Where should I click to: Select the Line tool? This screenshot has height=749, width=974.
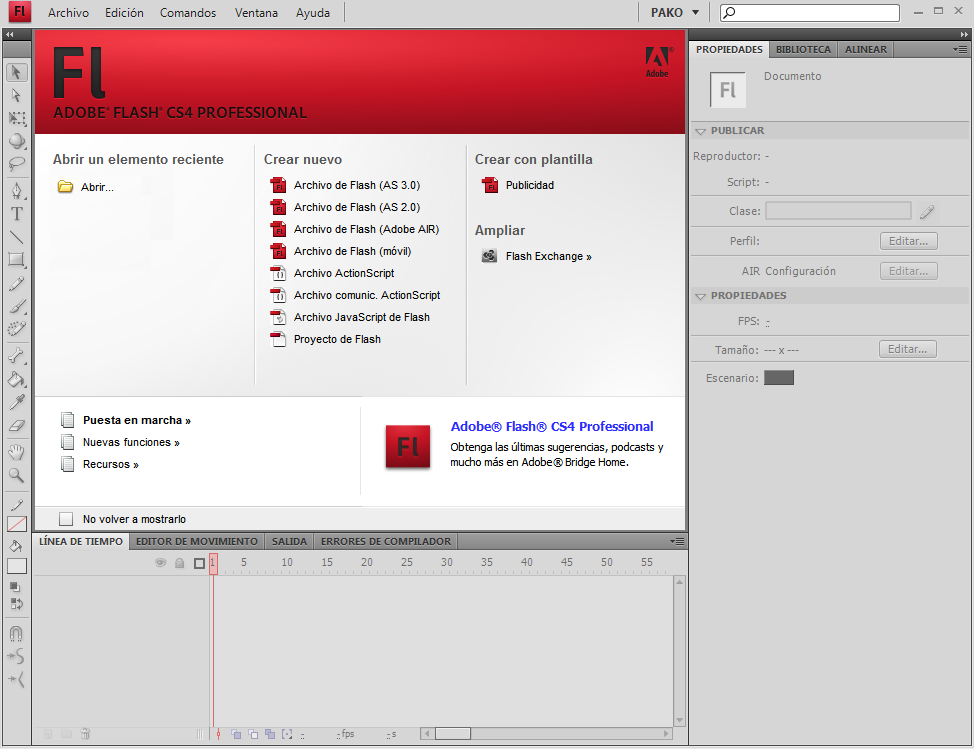pos(17,237)
